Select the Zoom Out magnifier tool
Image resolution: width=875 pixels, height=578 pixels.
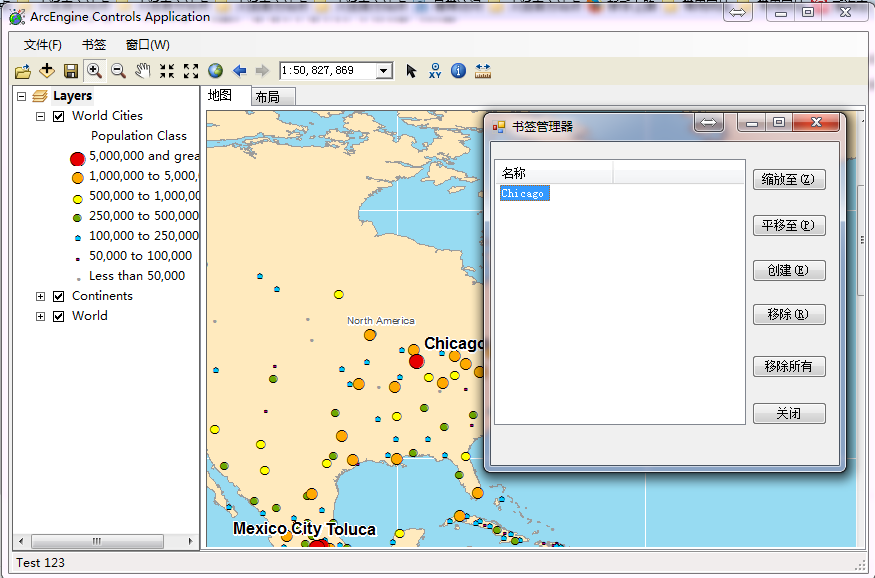coord(118,71)
